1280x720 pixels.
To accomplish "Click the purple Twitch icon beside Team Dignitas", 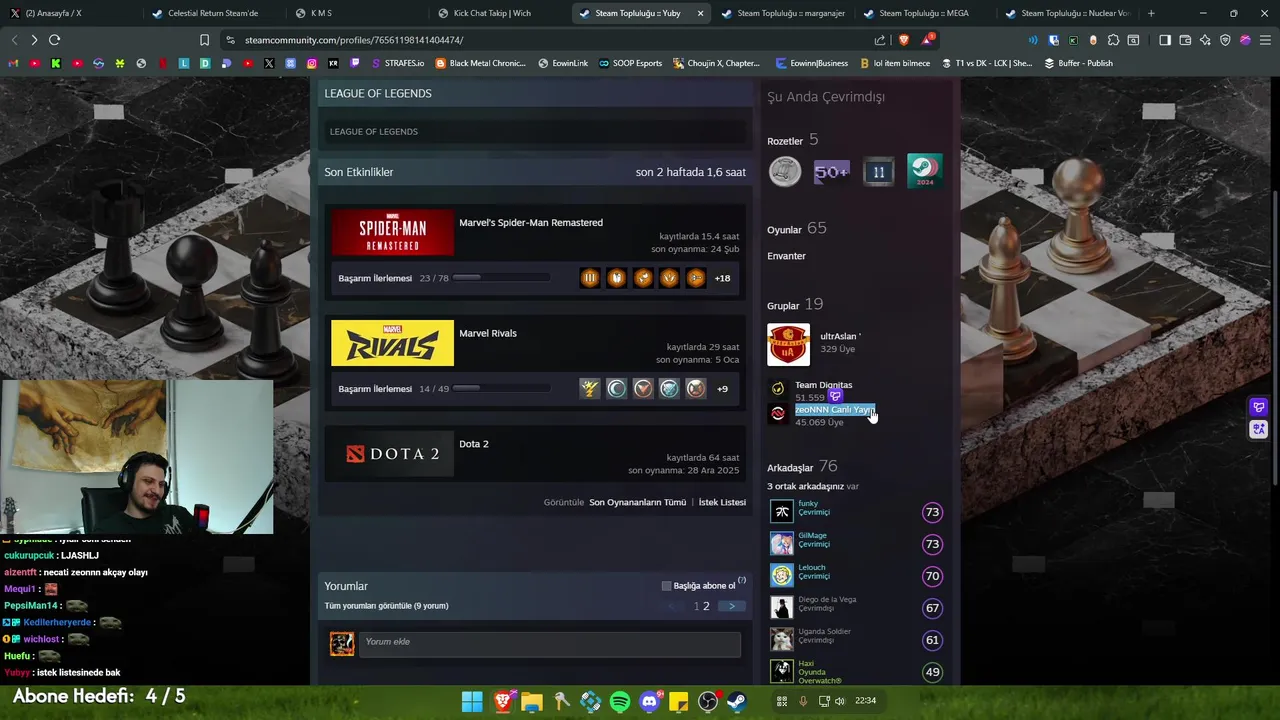I will [x=835, y=397].
